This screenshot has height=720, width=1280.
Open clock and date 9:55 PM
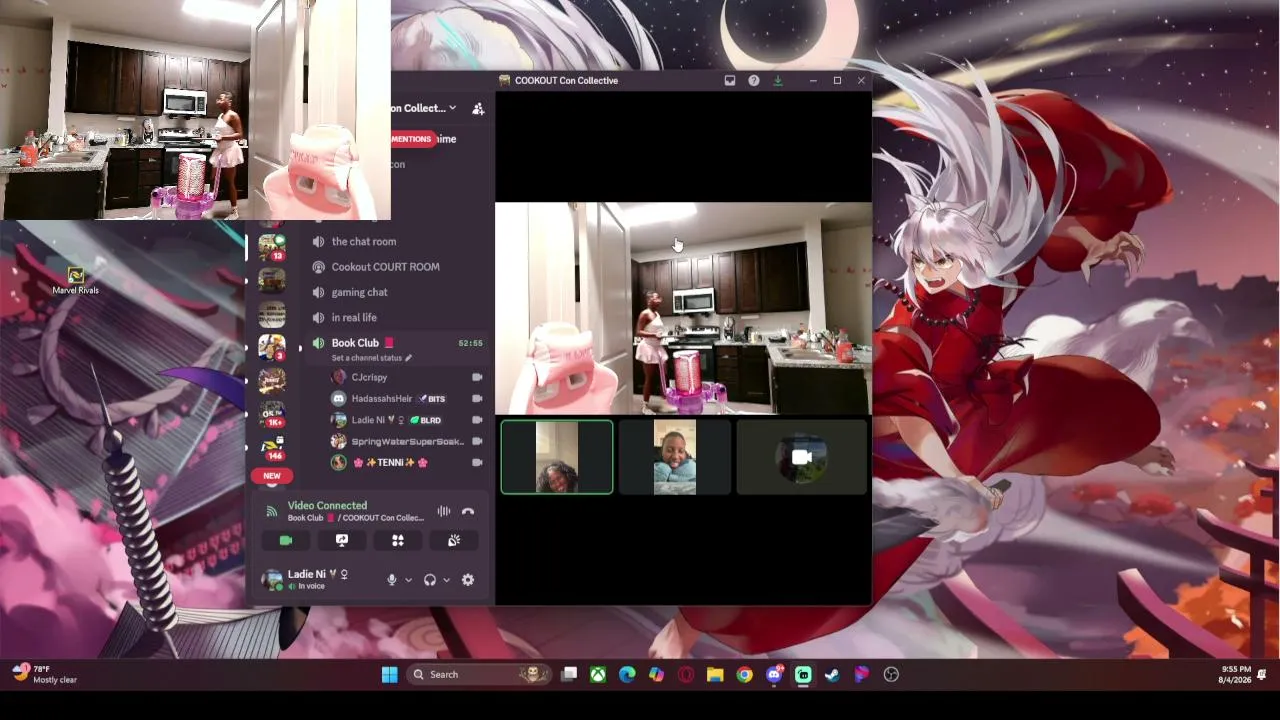coord(1236,675)
